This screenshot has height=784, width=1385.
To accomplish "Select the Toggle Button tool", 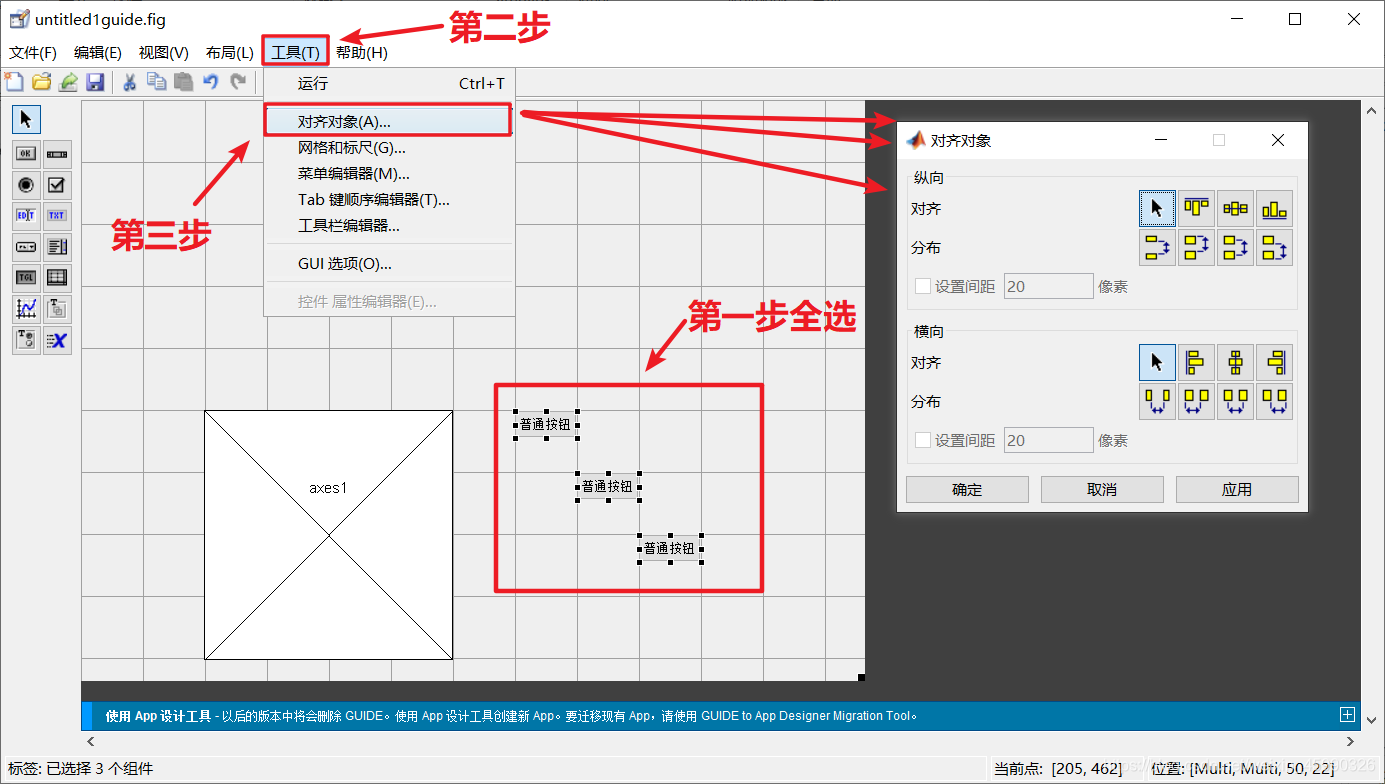I will [25, 277].
